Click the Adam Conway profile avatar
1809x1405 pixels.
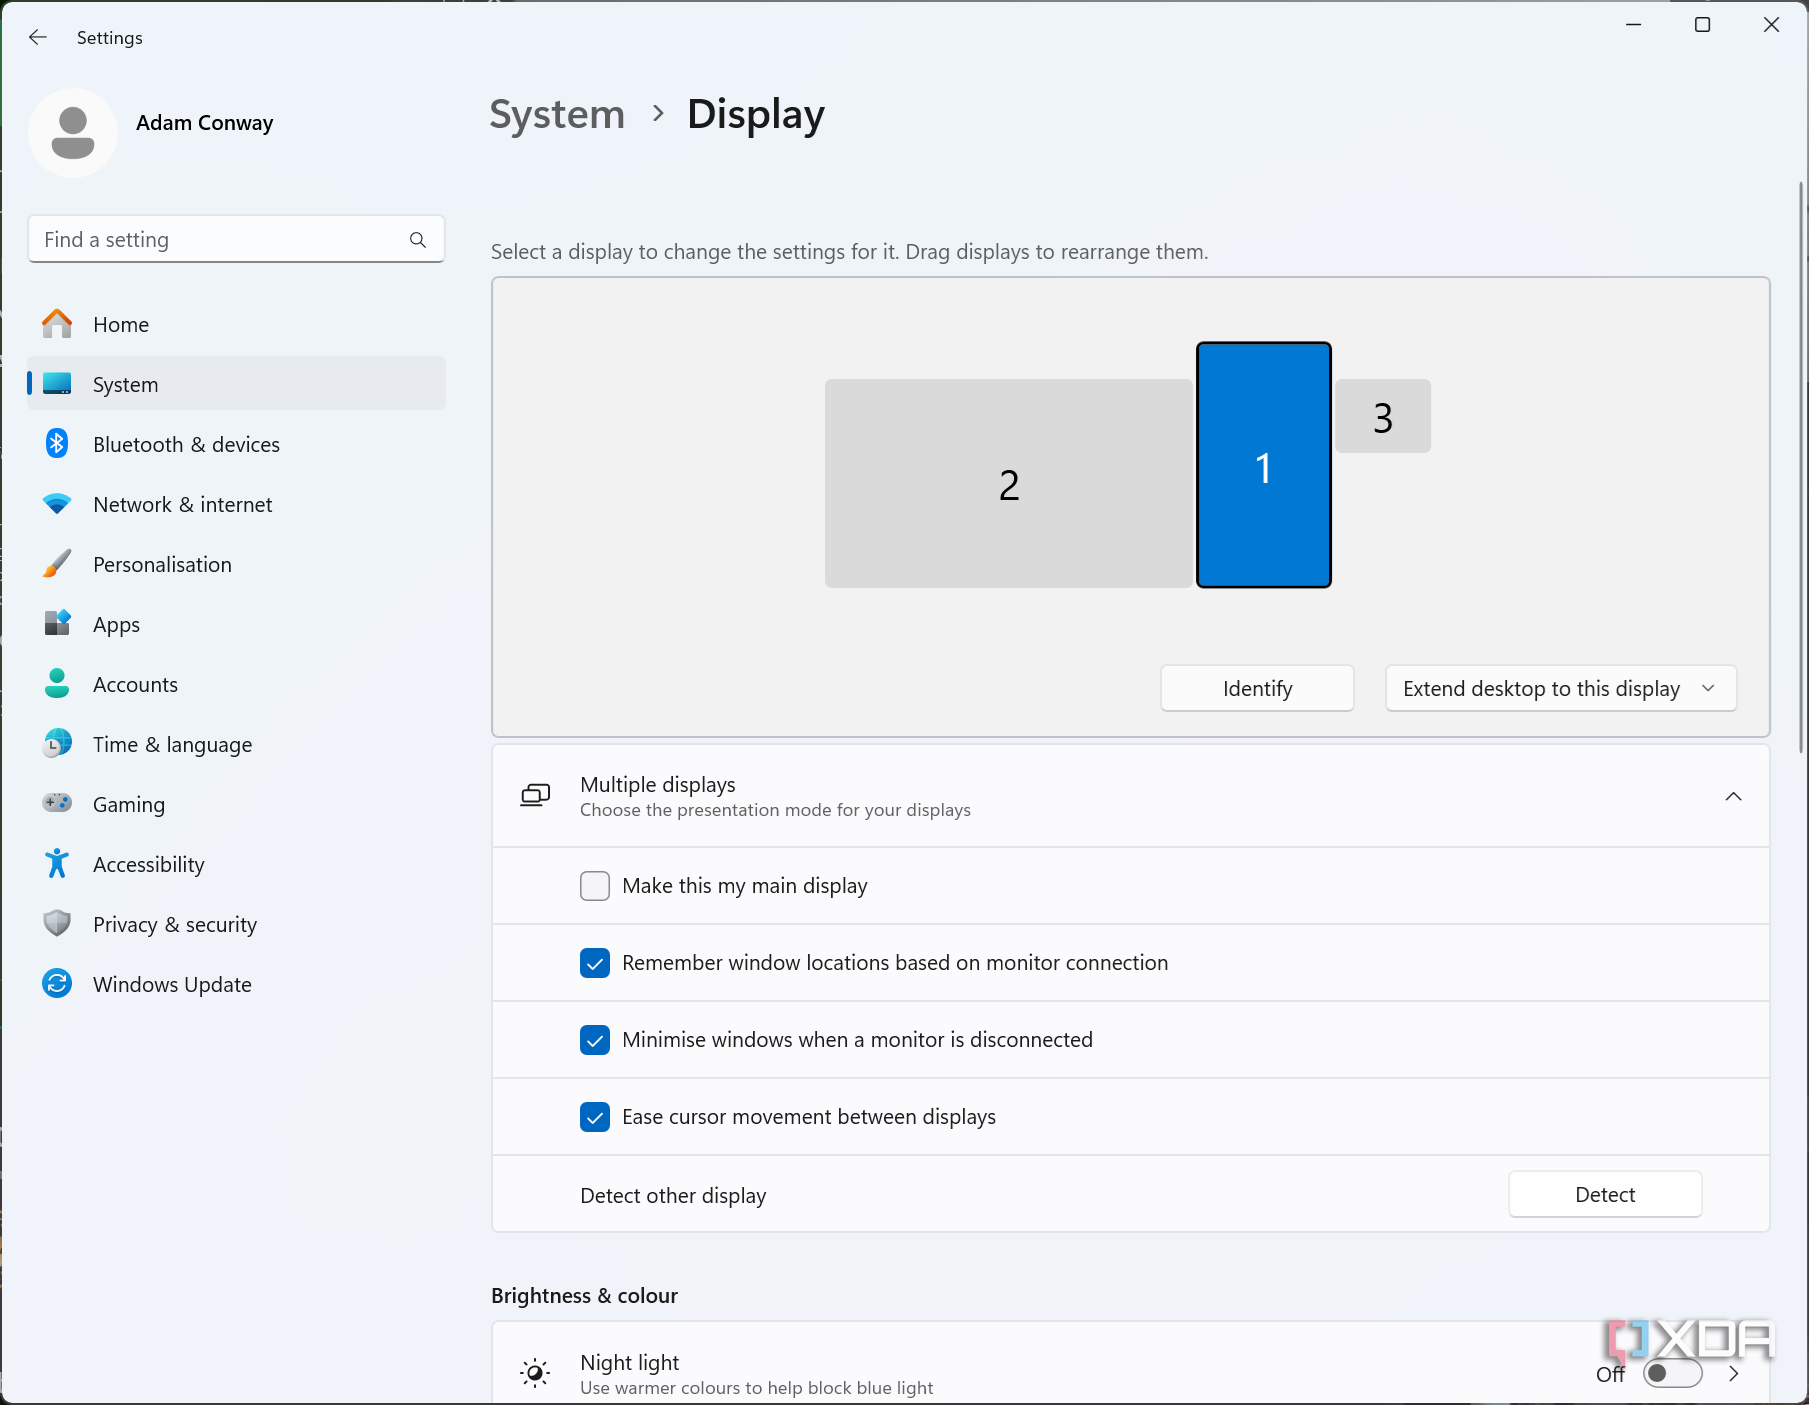pos(72,132)
